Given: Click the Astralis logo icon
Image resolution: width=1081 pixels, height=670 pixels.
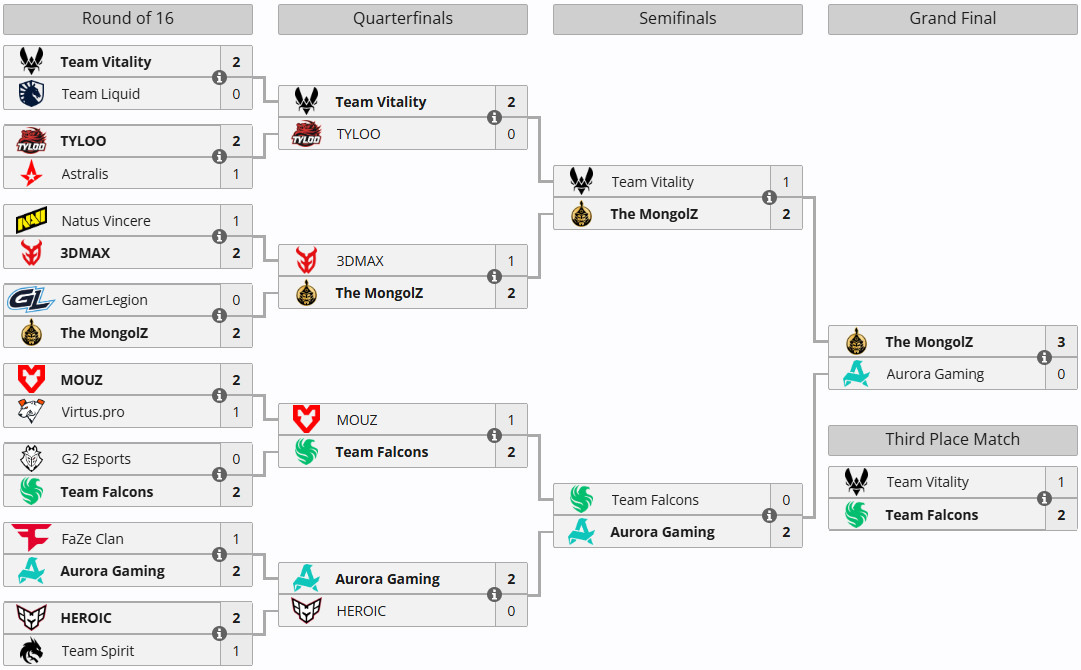Looking at the screenshot, I should pos(31,174).
